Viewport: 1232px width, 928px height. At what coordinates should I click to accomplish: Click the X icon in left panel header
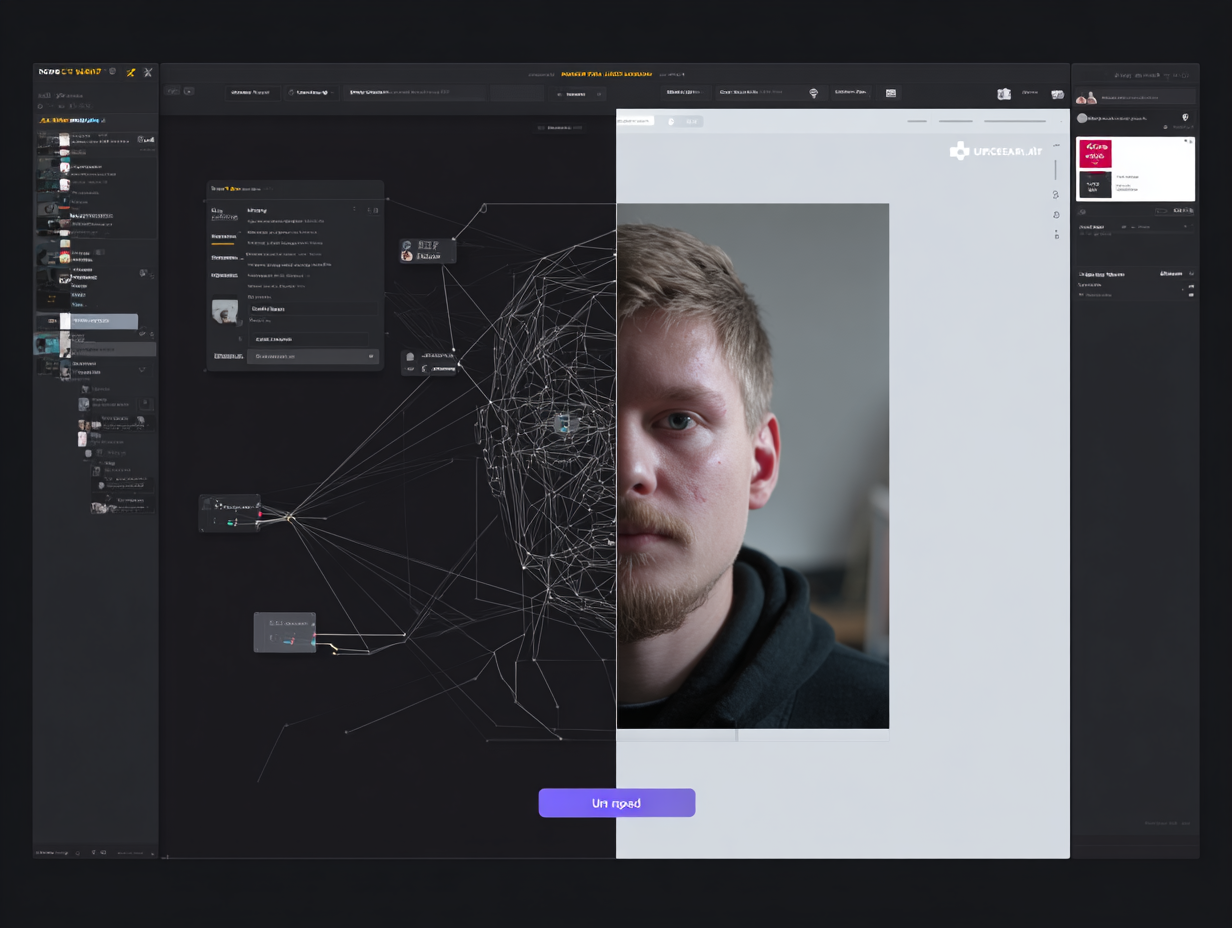[x=148, y=72]
